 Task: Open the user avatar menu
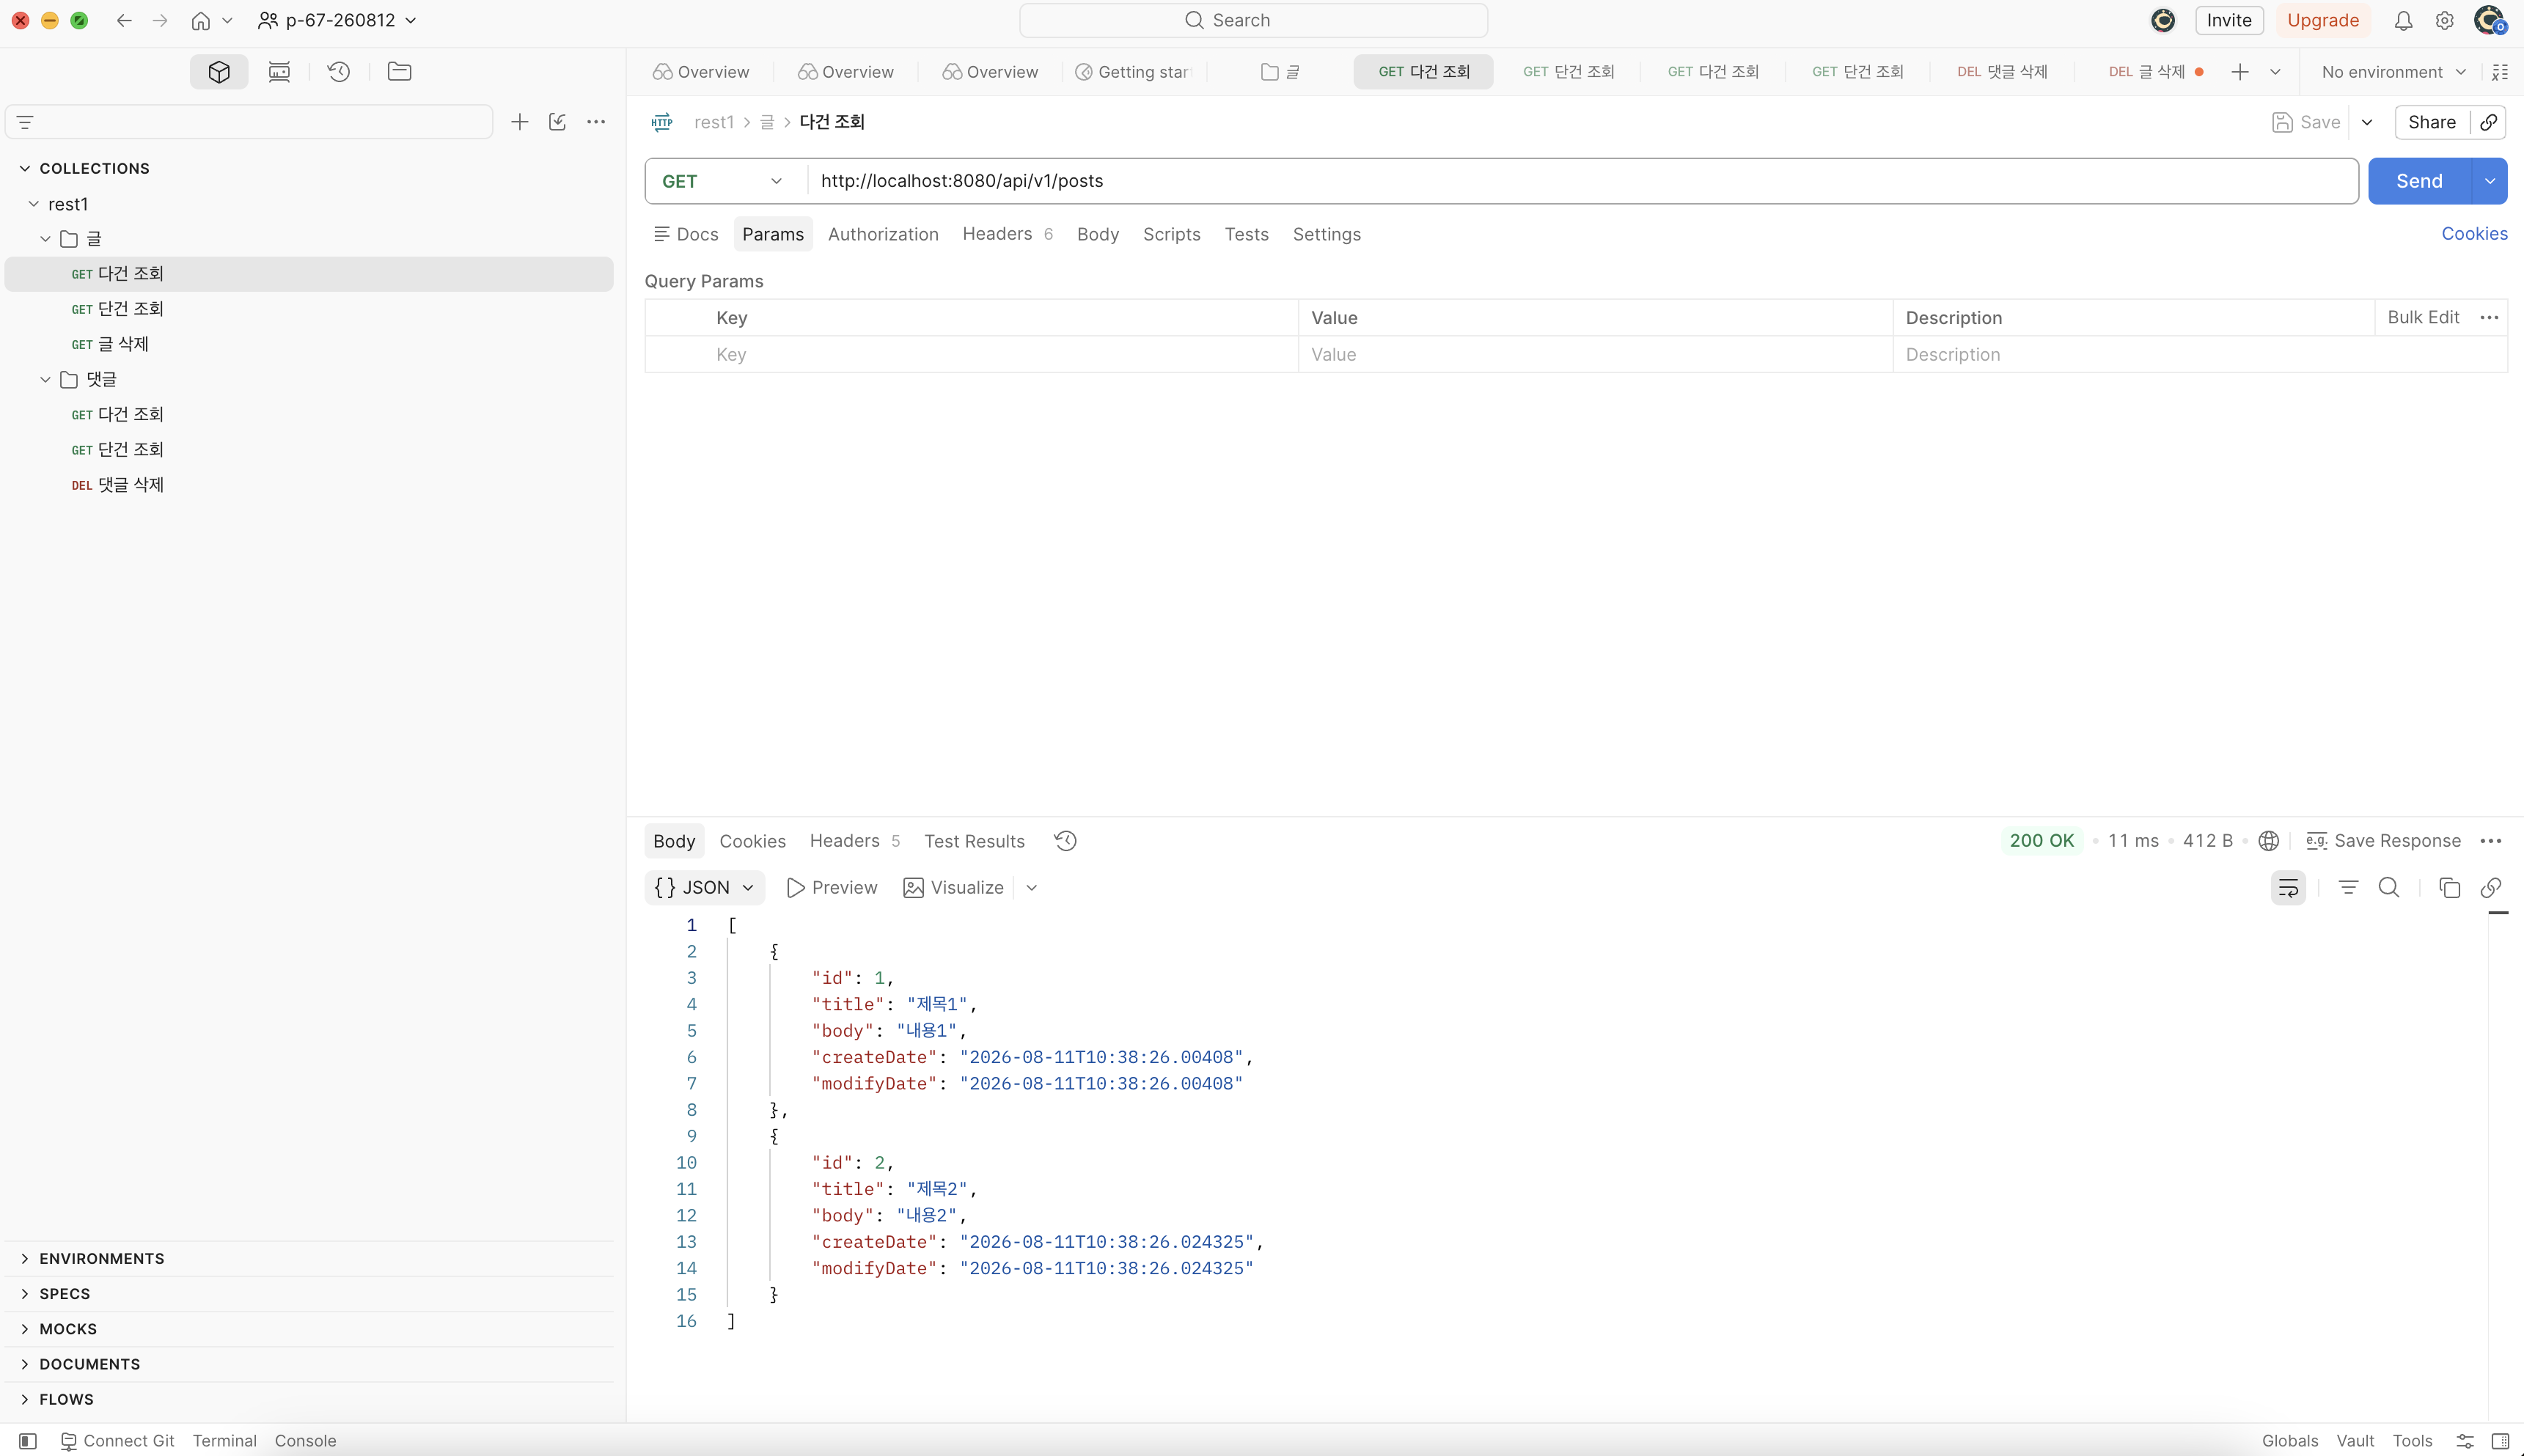[x=2489, y=20]
